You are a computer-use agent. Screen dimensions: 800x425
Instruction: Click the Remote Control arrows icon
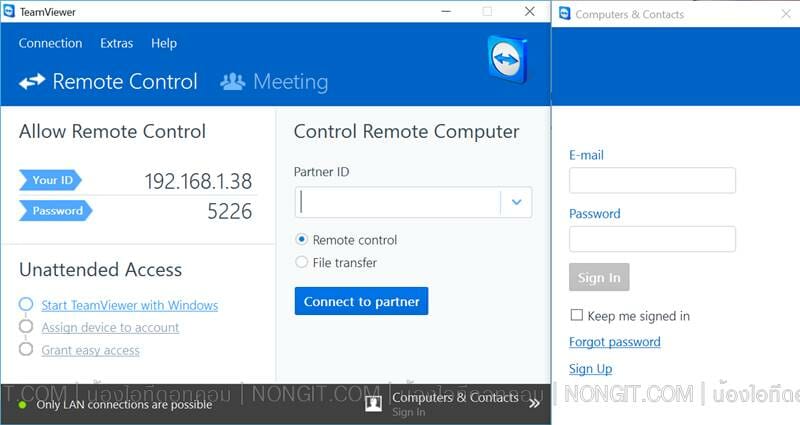32,82
